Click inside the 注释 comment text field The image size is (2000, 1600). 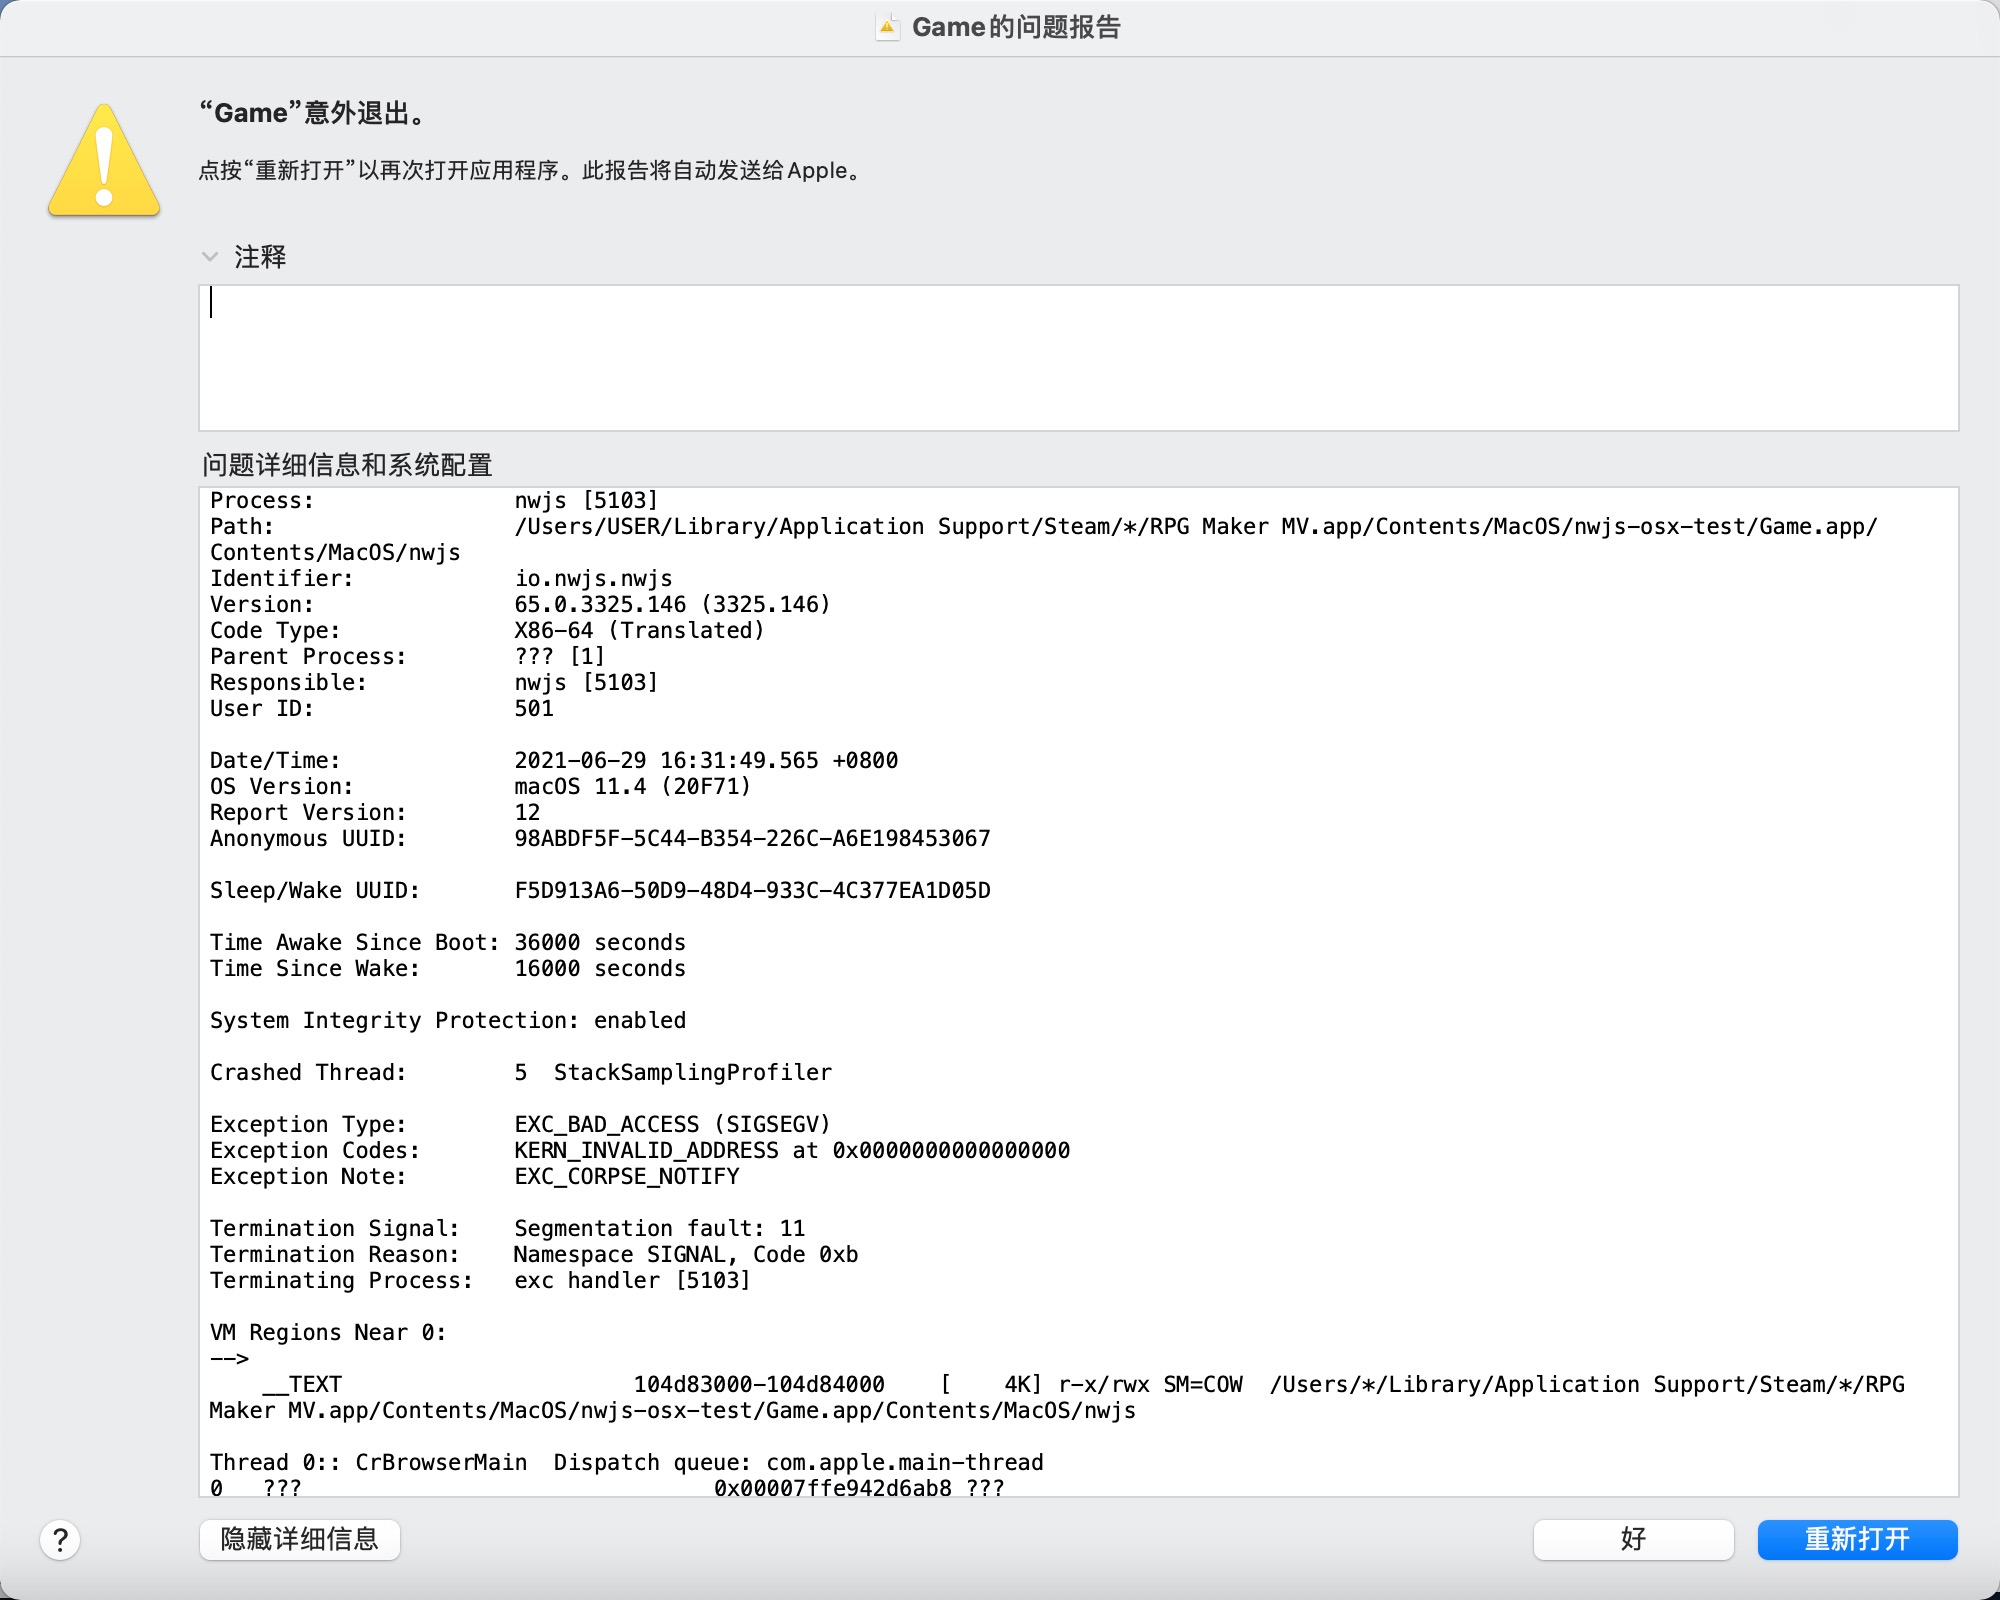[1078, 358]
